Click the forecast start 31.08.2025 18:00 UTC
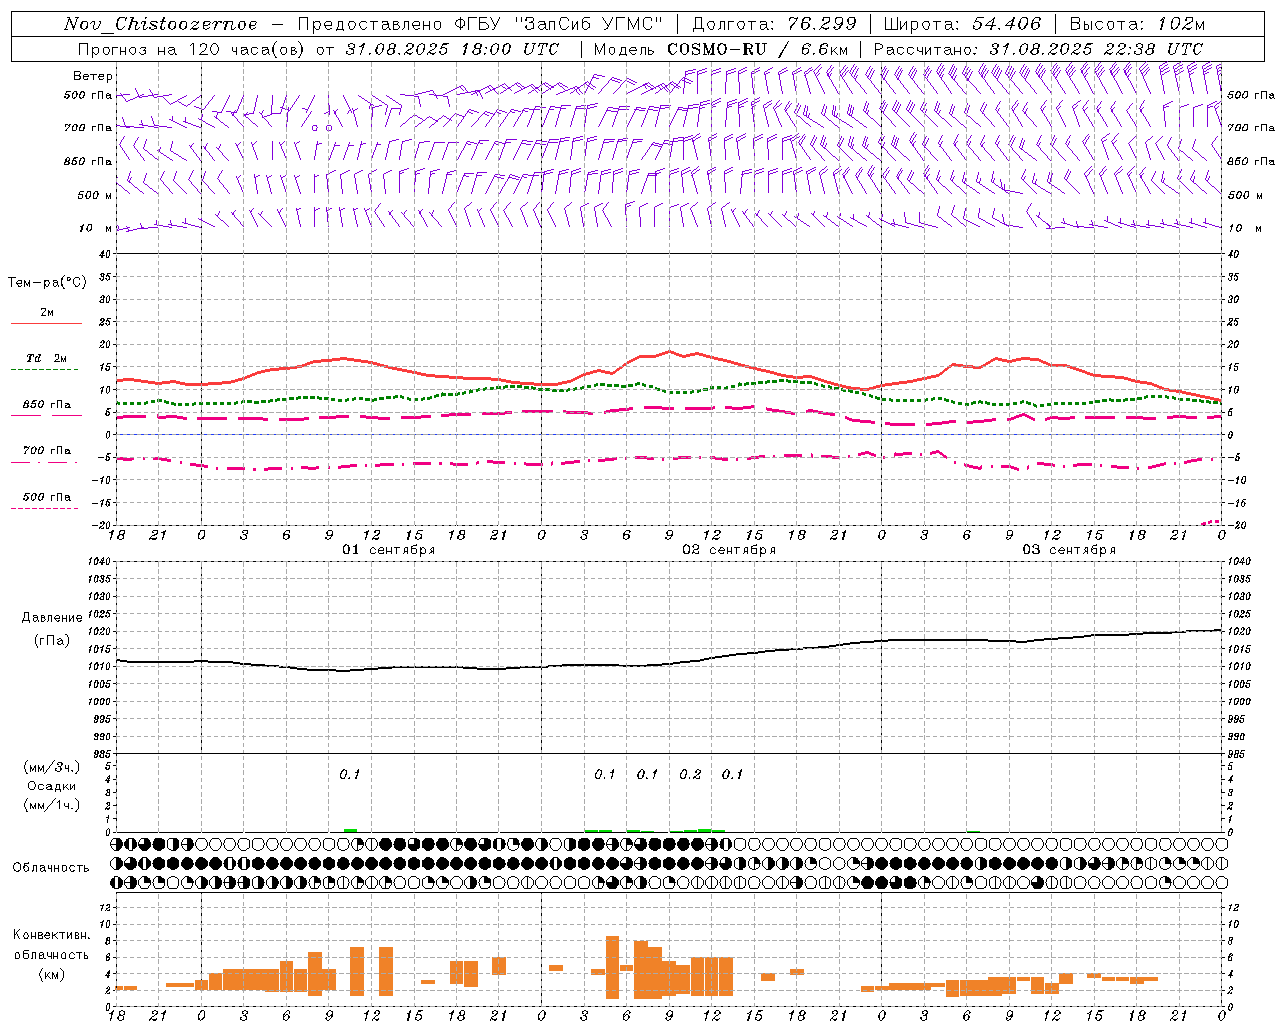 pyautogui.click(x=452, y=49)
